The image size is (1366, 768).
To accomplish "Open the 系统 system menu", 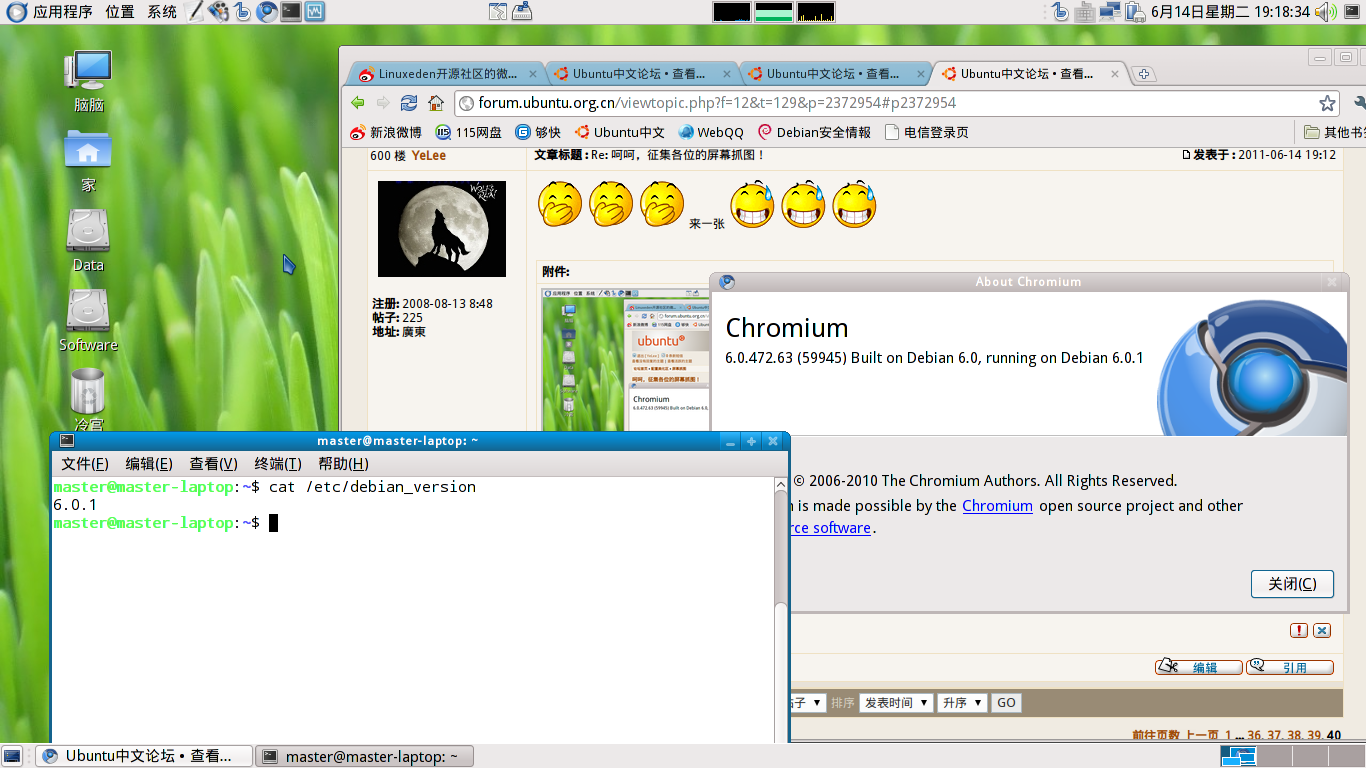I will point(162,12).
